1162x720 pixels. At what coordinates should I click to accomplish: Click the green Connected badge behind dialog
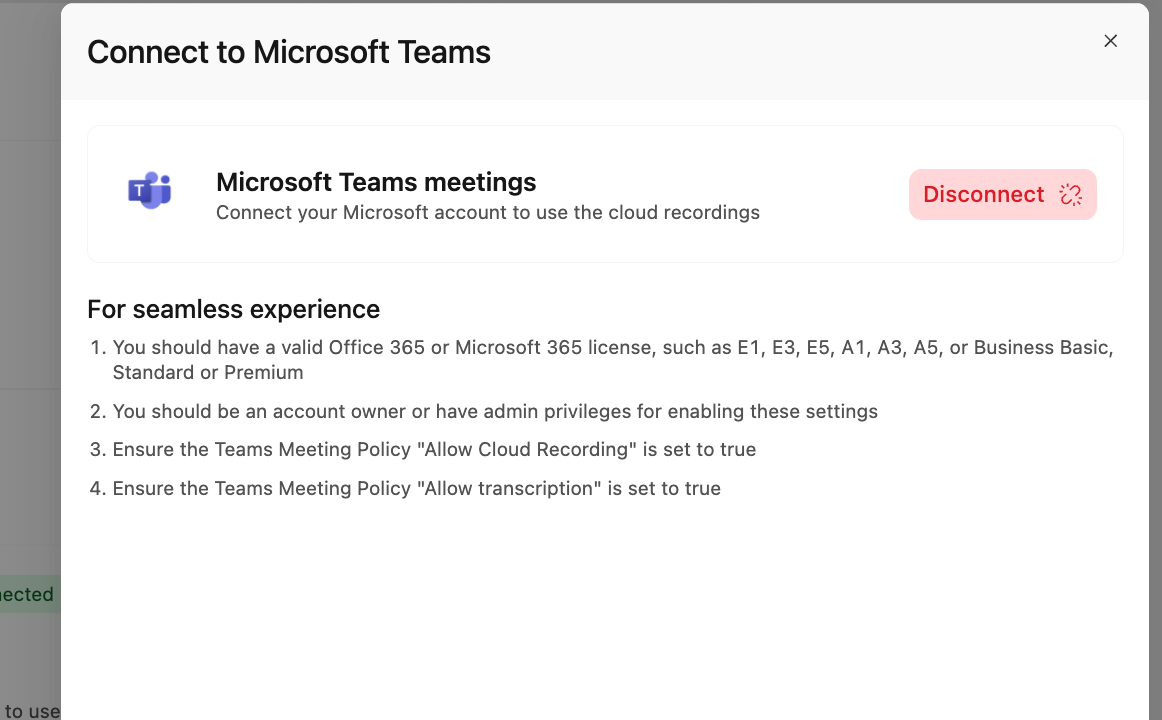pos(27,594)
